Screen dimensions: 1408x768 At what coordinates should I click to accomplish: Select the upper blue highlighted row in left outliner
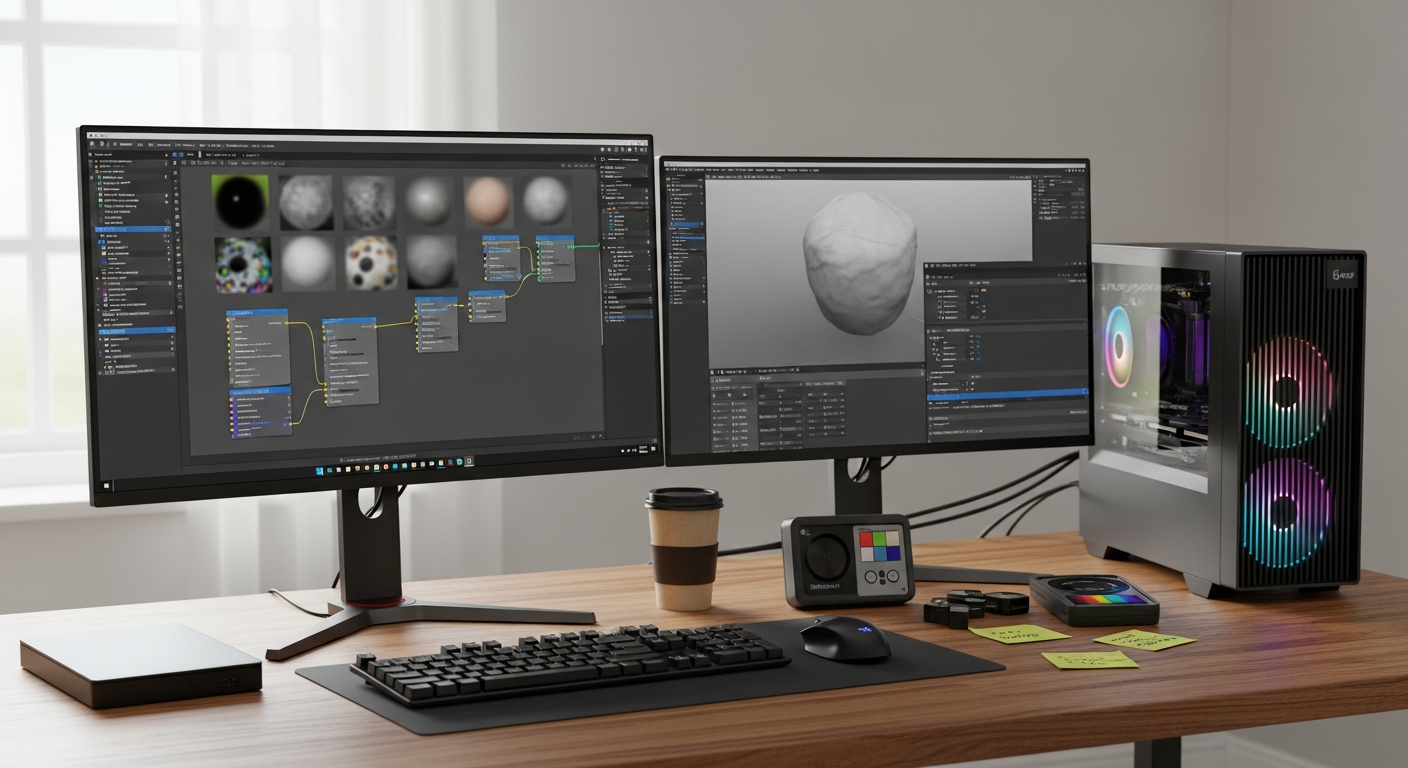pos(132,230)
